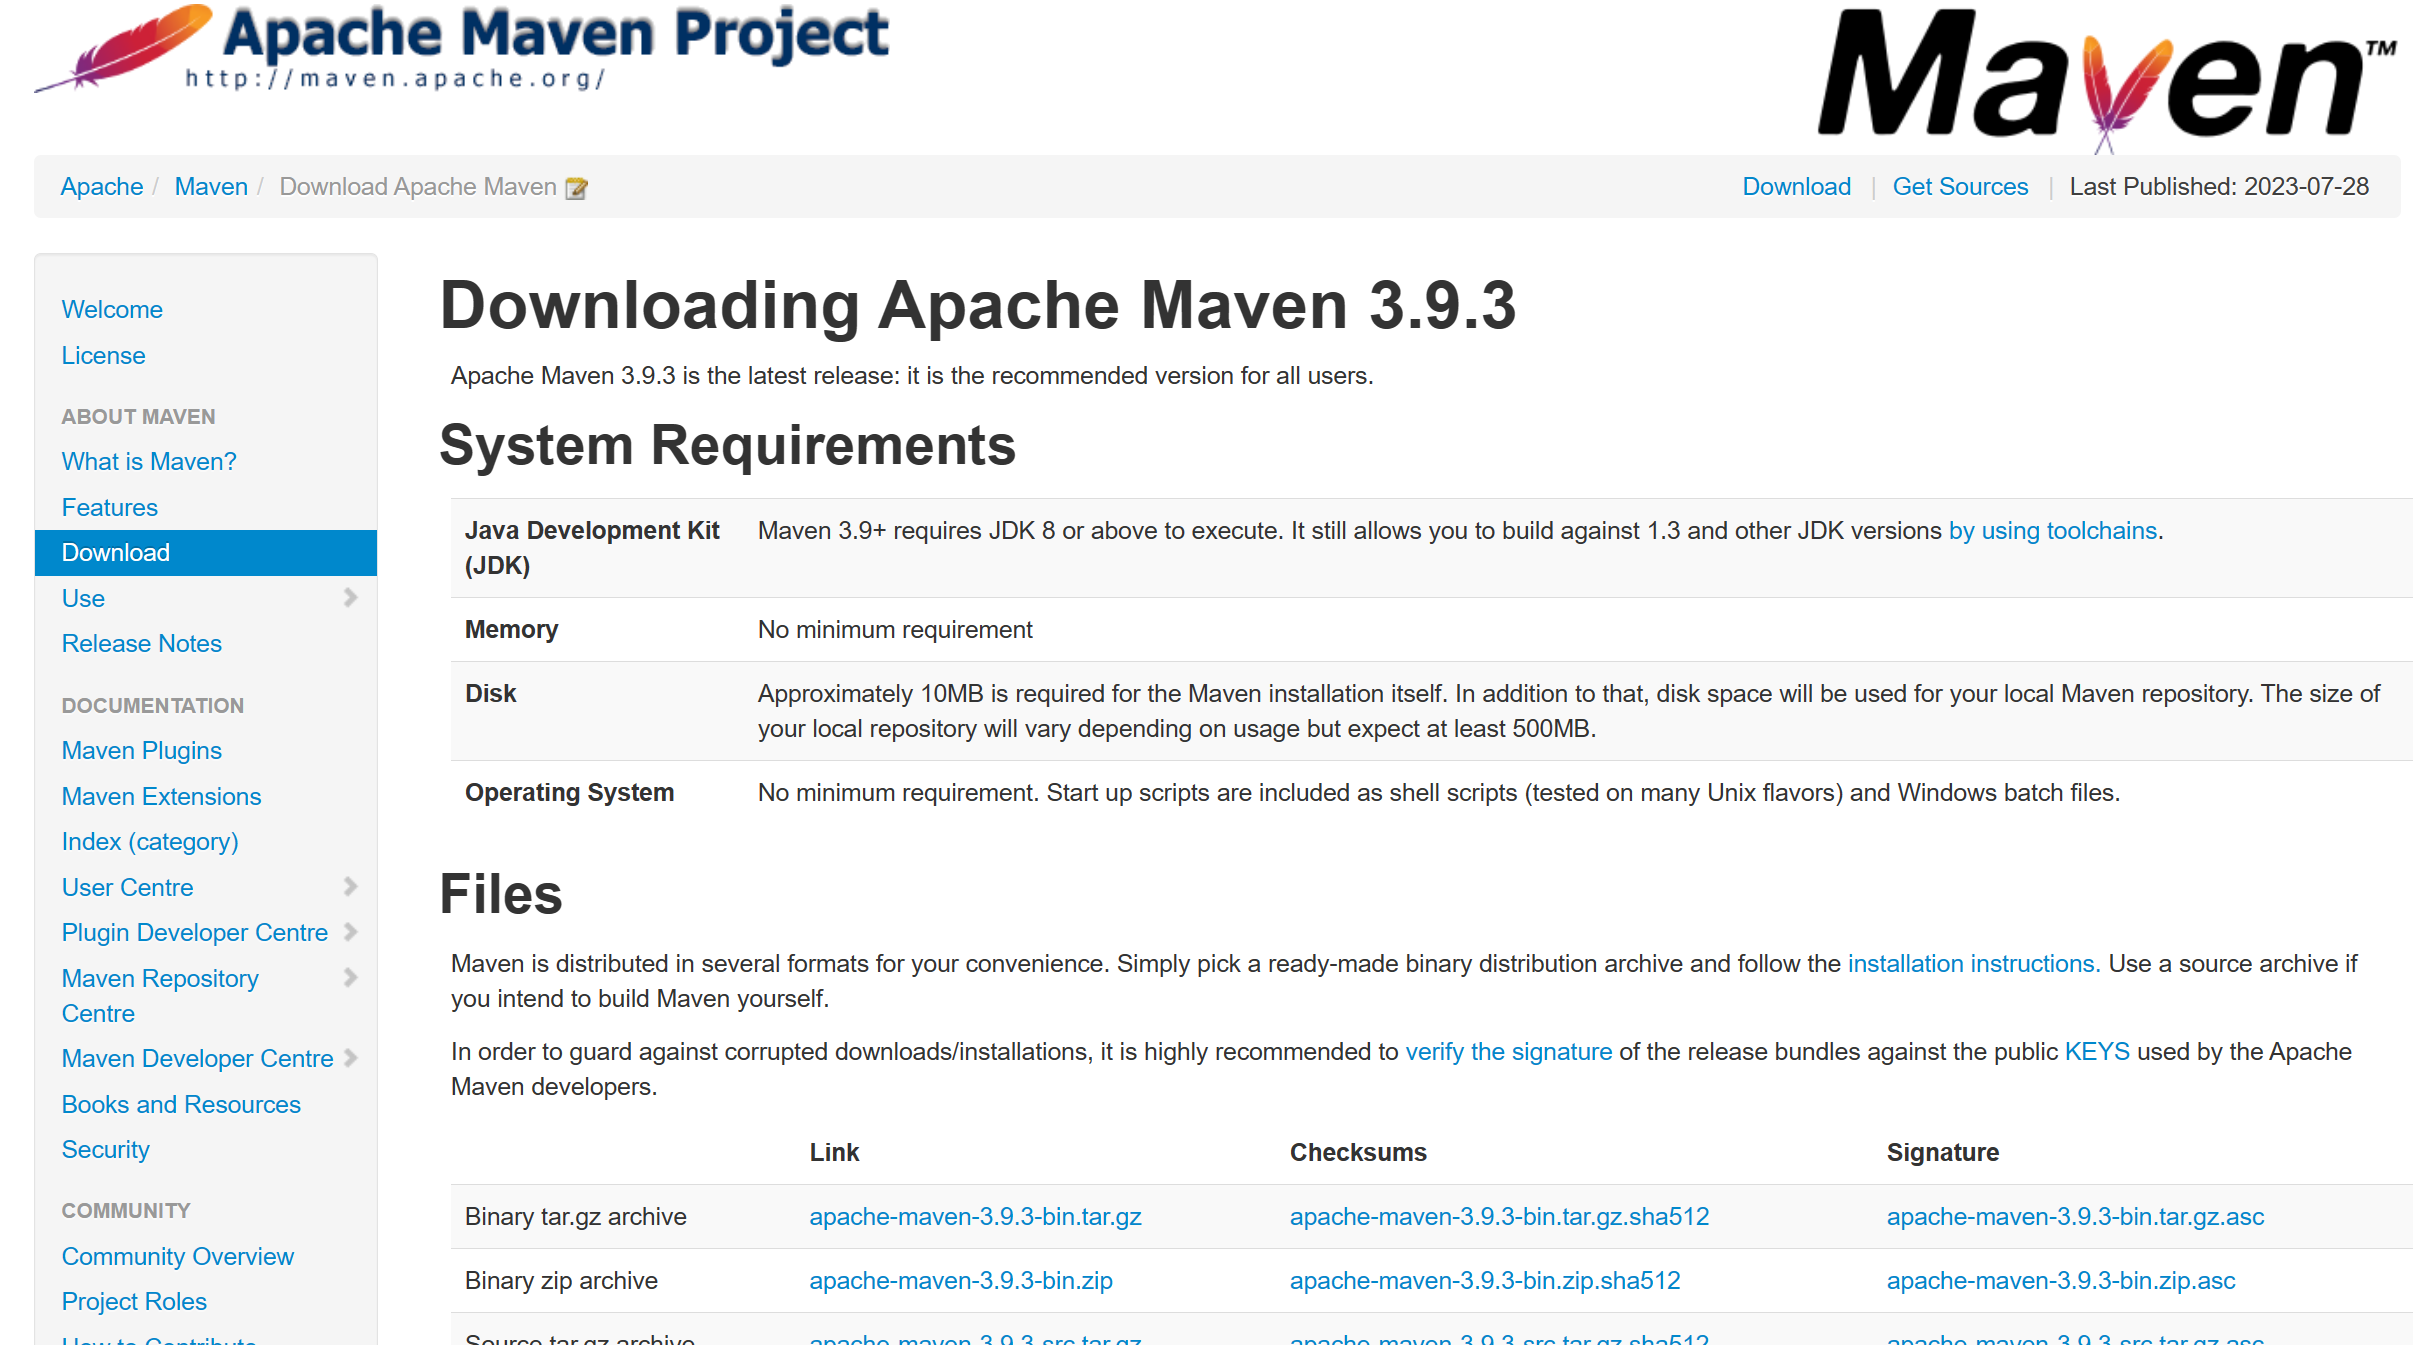Click the Get Sources link
Image resolution: width=2425 pixels, height=1345 pixels.
click(1960, 187)
